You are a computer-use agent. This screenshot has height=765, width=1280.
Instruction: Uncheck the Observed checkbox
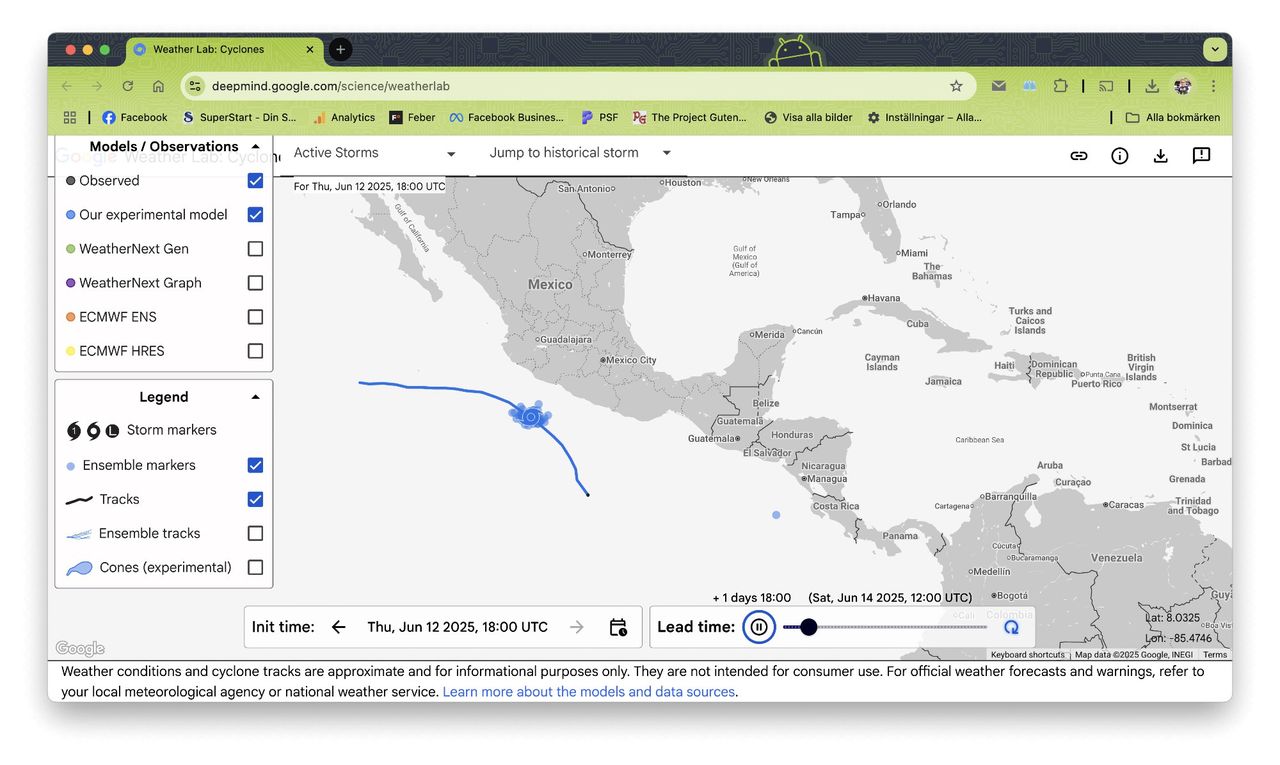[x=255, y=181]
